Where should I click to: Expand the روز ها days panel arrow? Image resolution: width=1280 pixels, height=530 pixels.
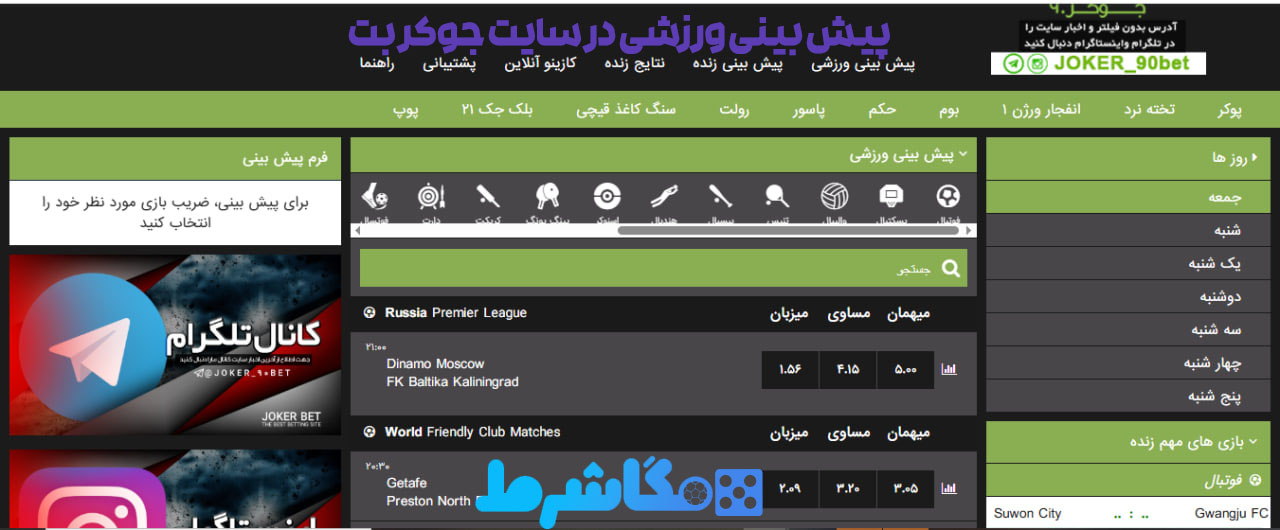pos(1254,158)
